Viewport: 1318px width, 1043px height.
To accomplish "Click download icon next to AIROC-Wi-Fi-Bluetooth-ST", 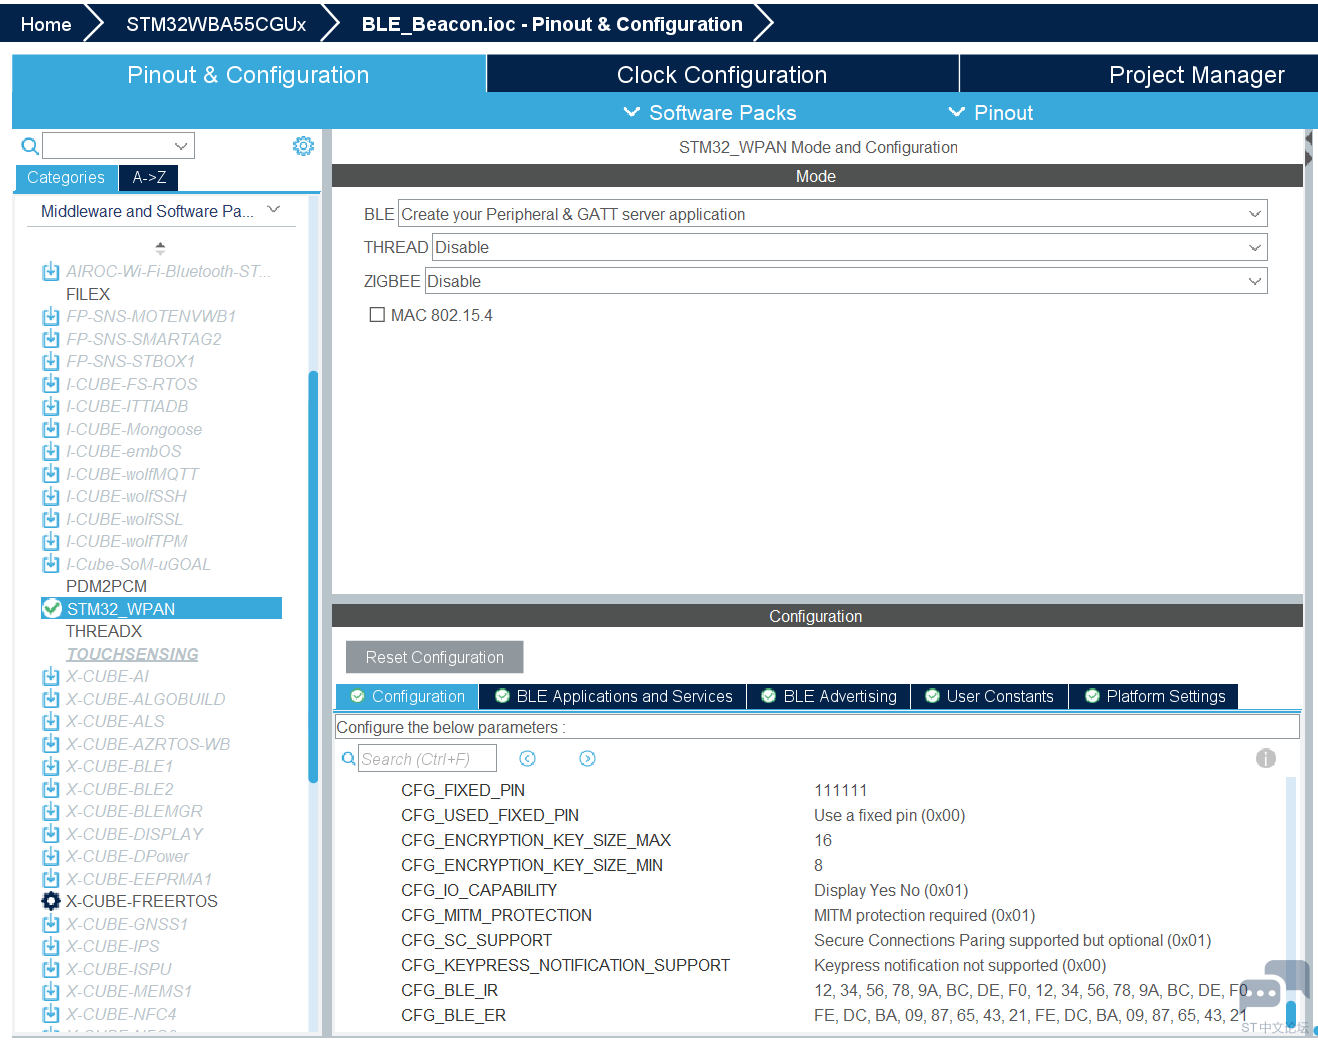I will tap(51, 271).
